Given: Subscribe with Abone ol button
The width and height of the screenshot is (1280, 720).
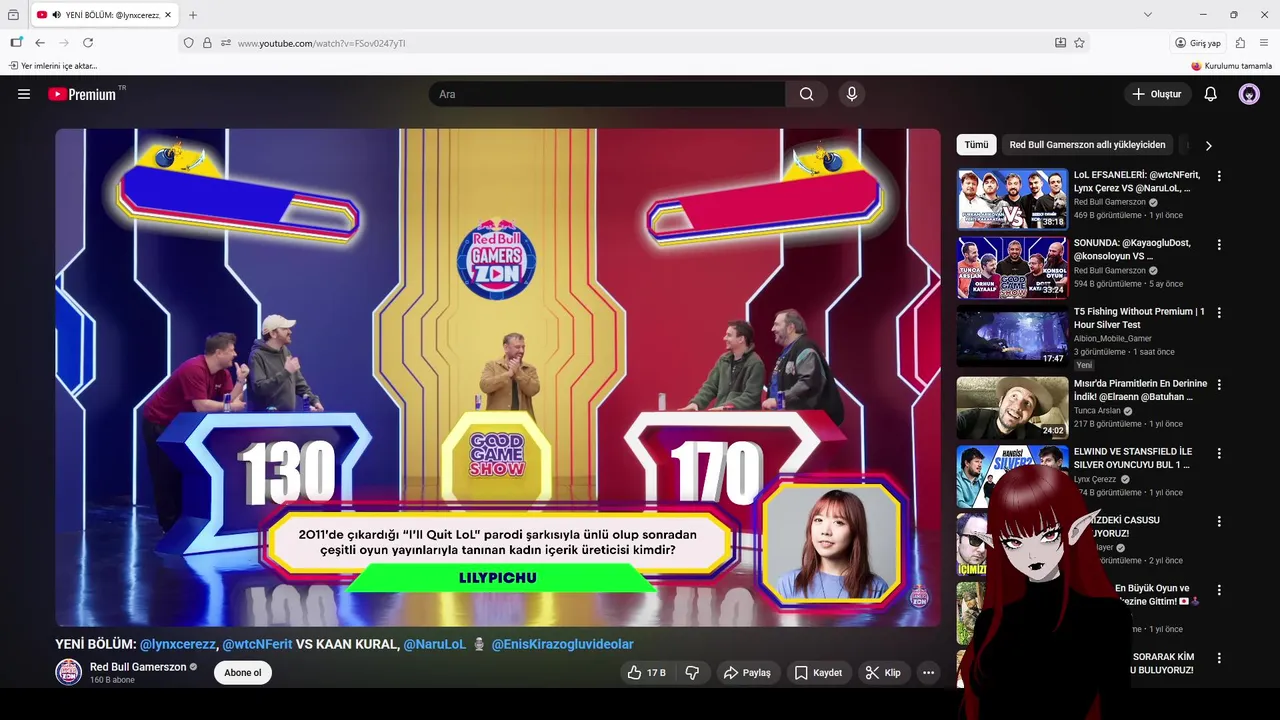Looking at the screenshot, I should click(243, 673).
